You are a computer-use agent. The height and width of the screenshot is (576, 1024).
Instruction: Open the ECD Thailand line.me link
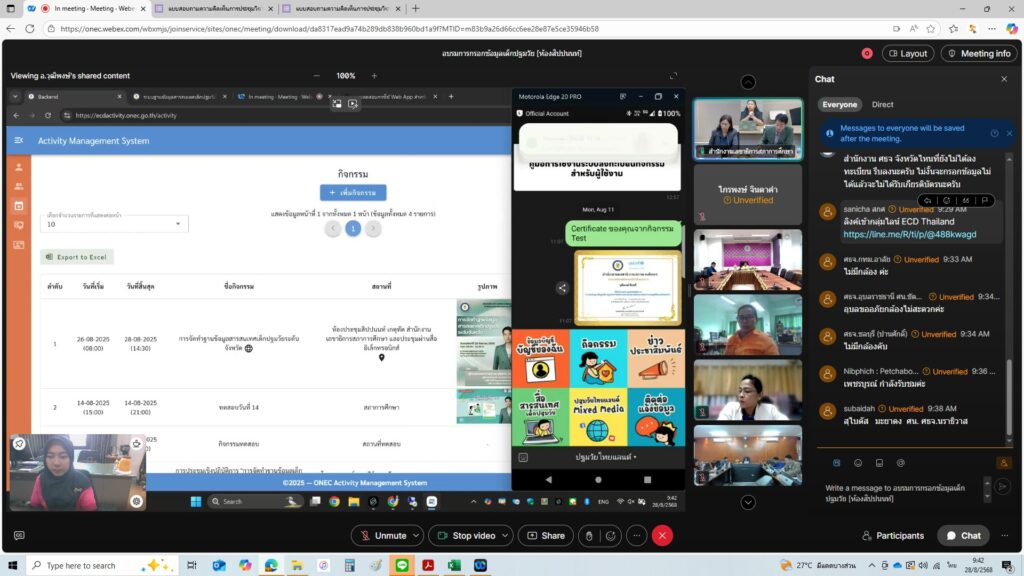click(x=909, y=234)
